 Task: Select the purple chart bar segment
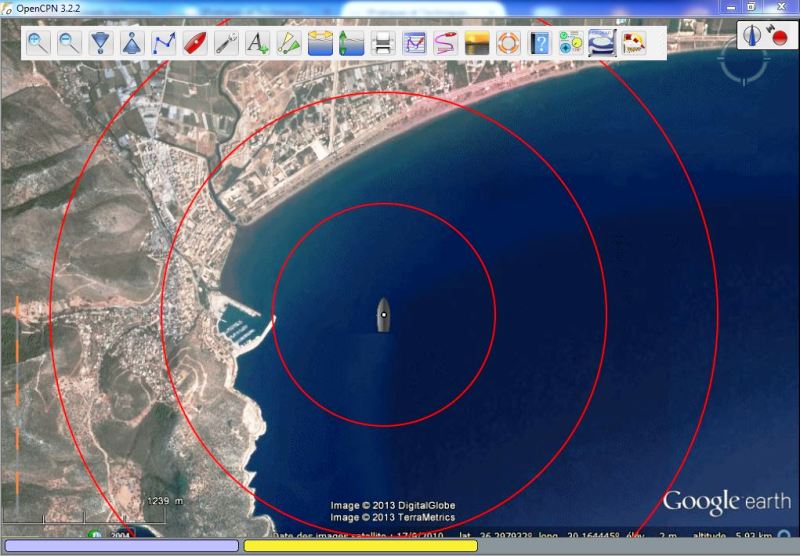(121, 546)
